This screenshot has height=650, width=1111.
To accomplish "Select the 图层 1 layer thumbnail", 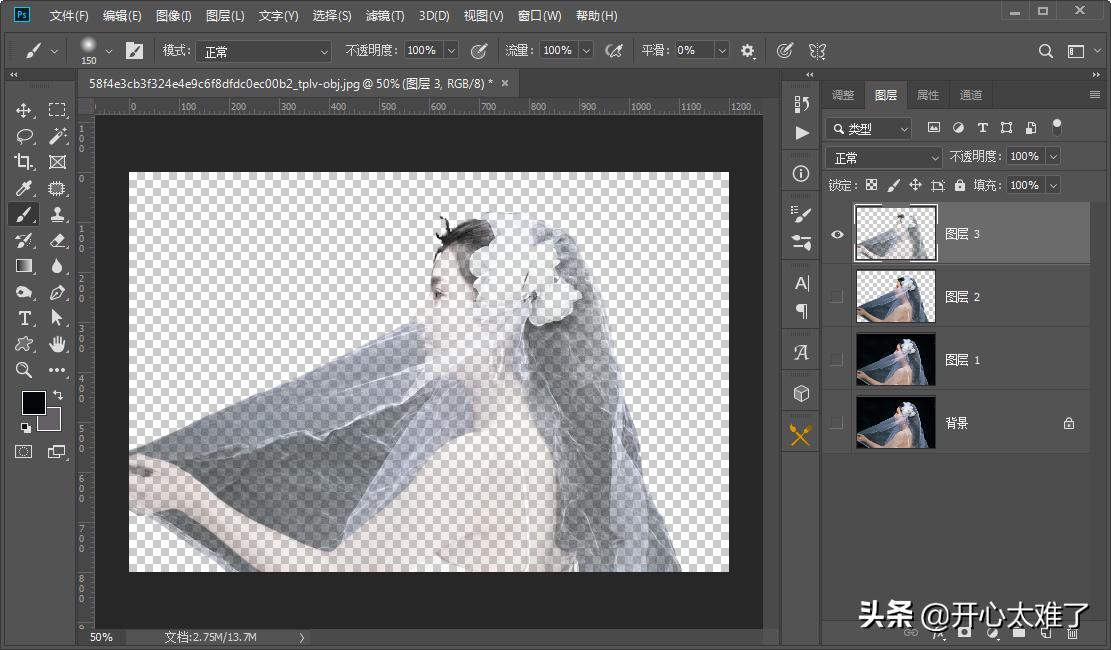I will [896, 359].
